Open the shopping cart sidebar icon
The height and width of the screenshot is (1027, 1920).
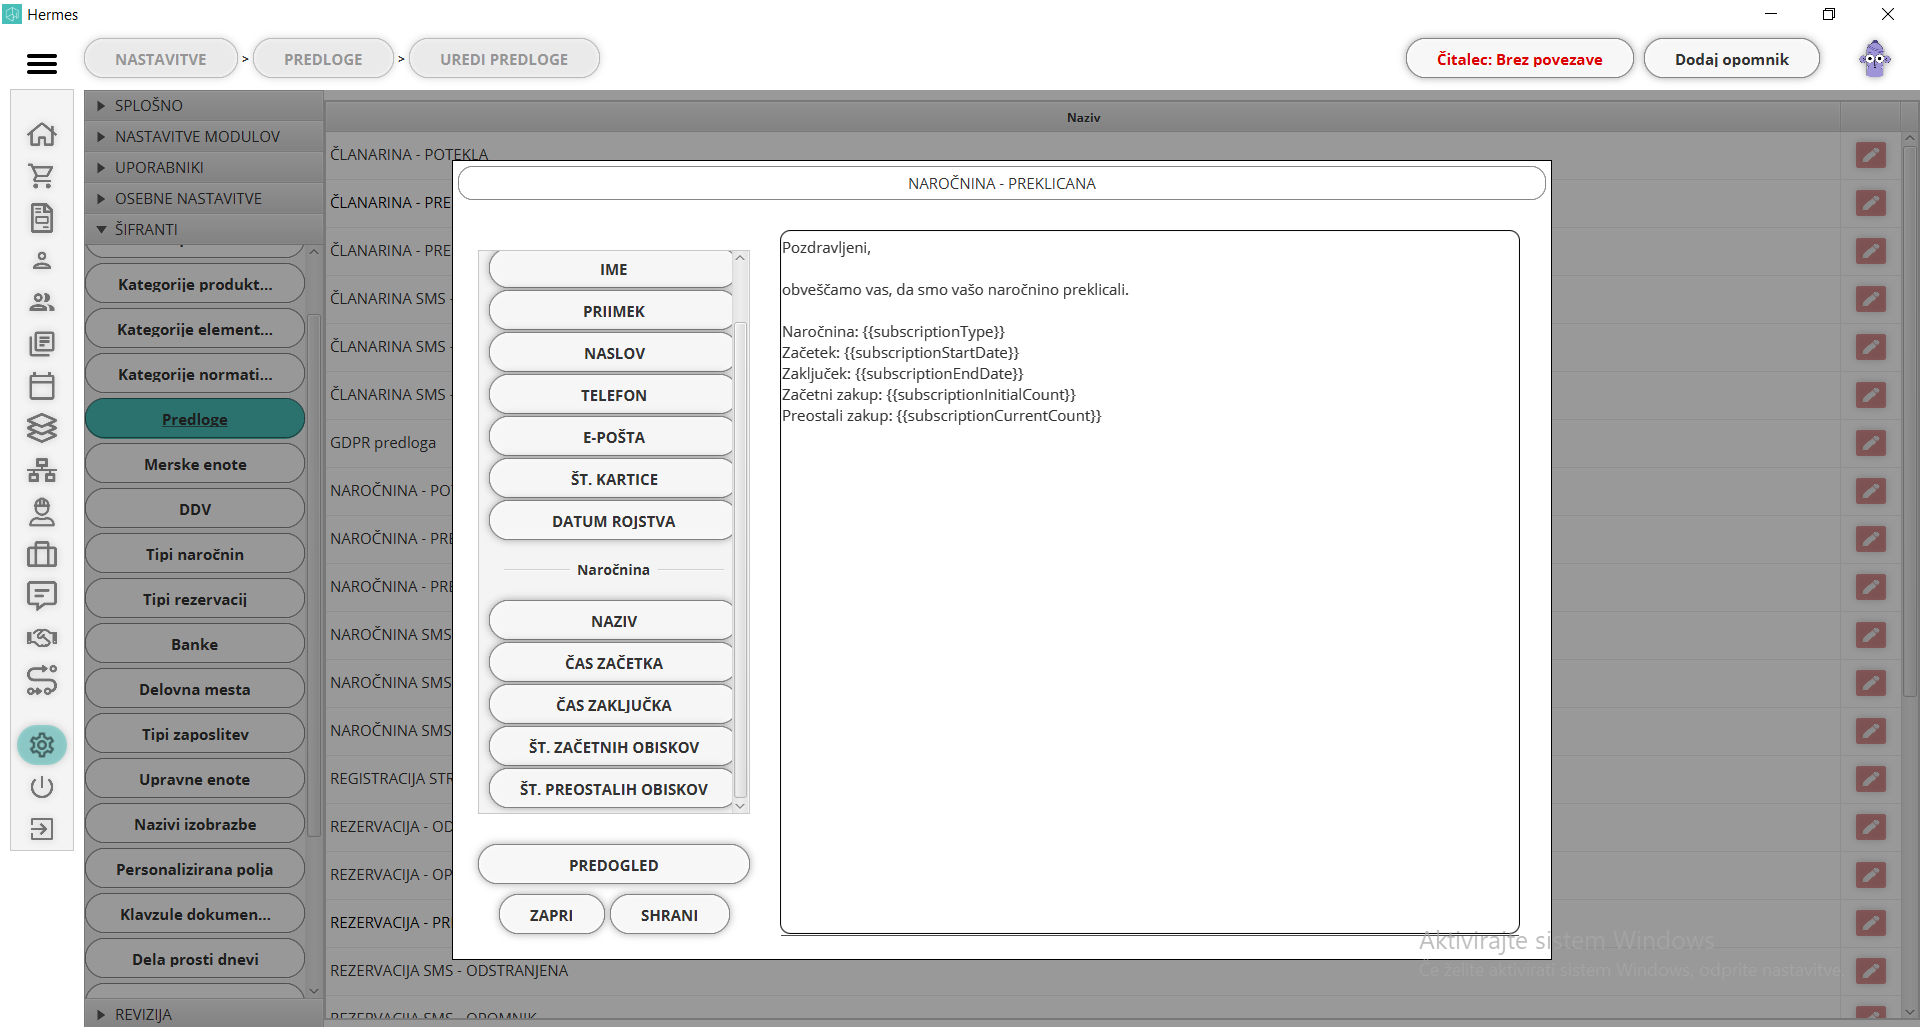tap(41, 176)
